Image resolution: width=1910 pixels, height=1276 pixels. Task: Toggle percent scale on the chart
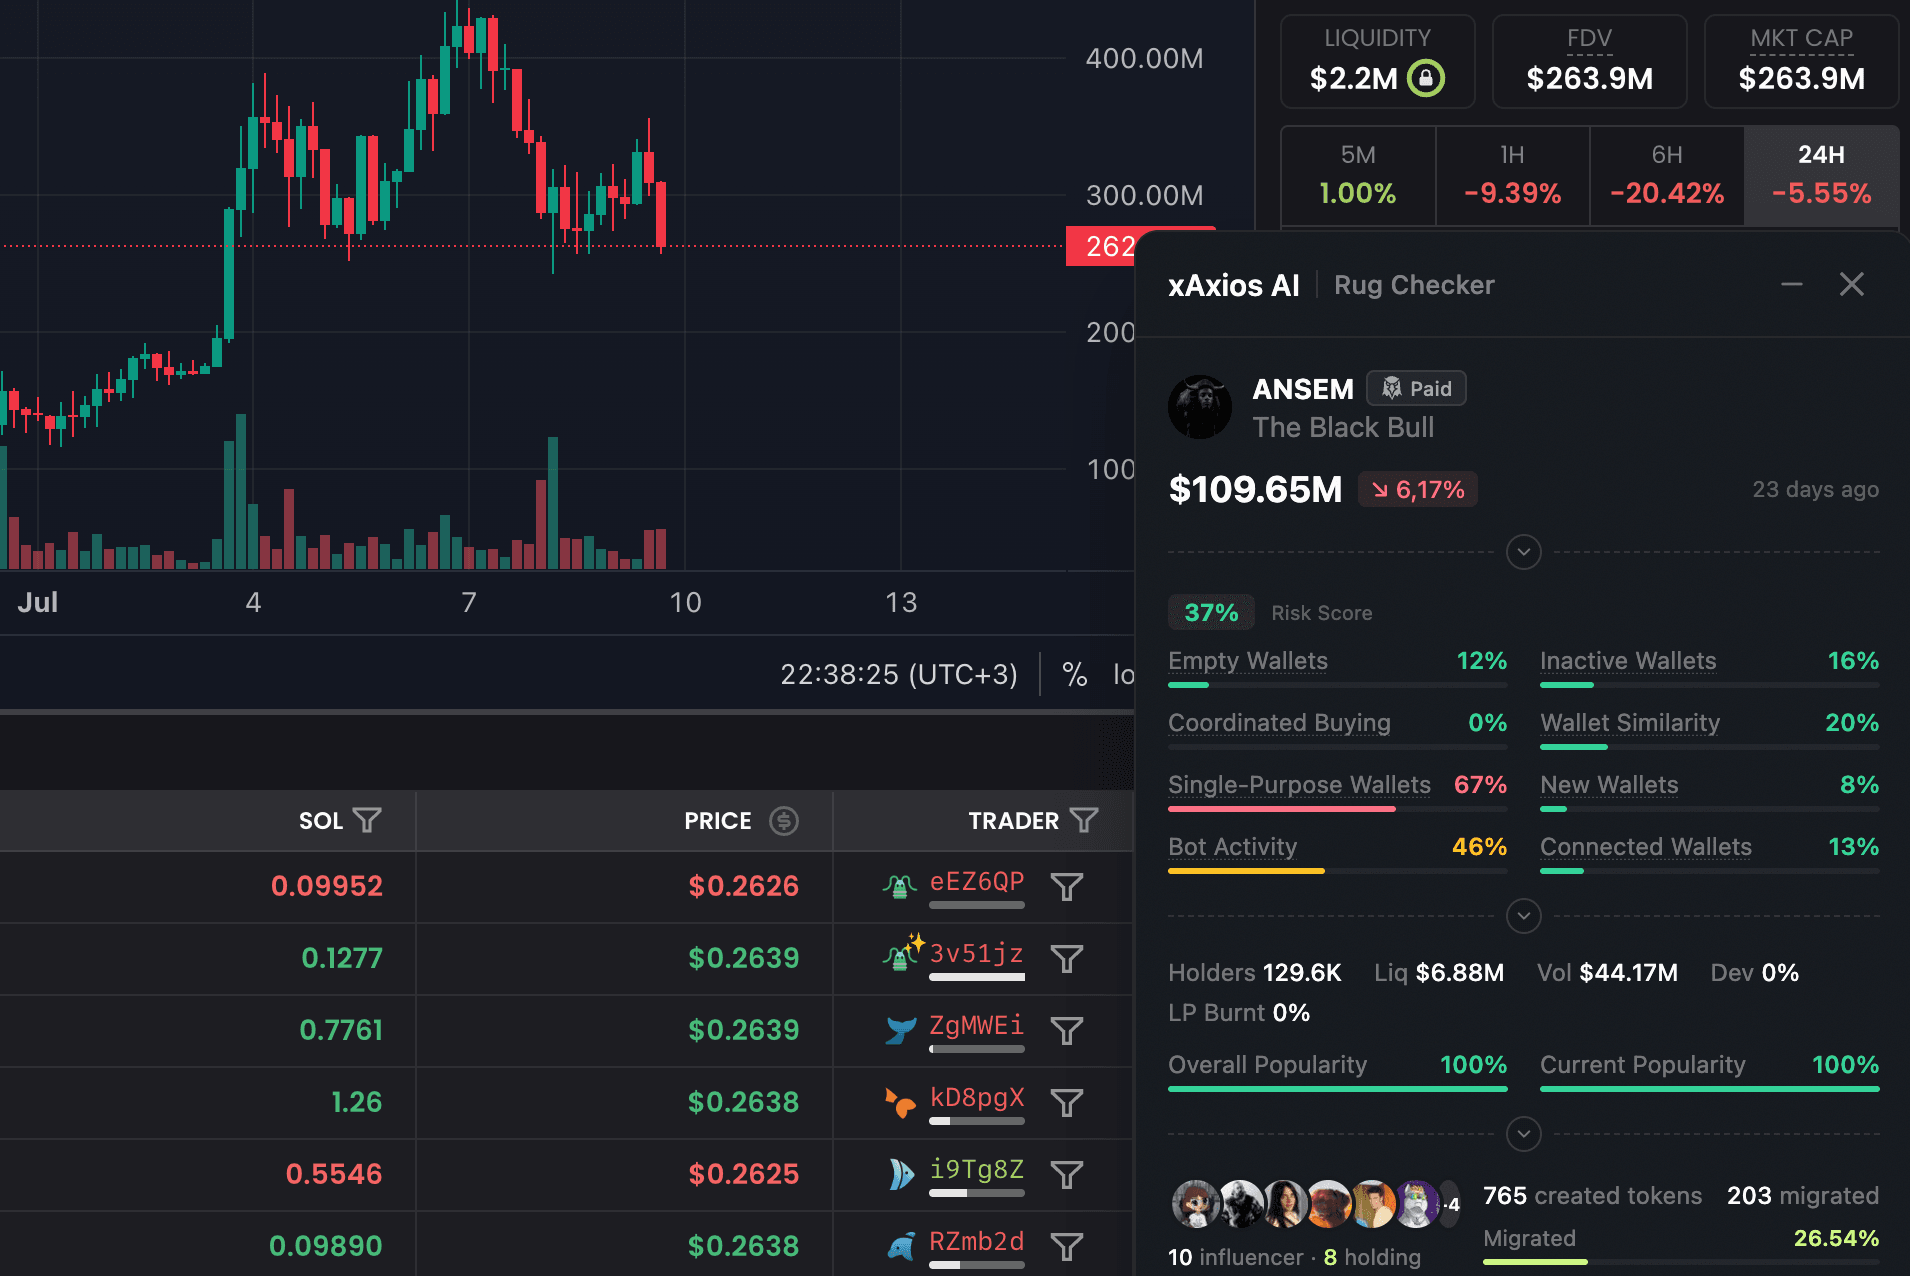coord(1075,675)
